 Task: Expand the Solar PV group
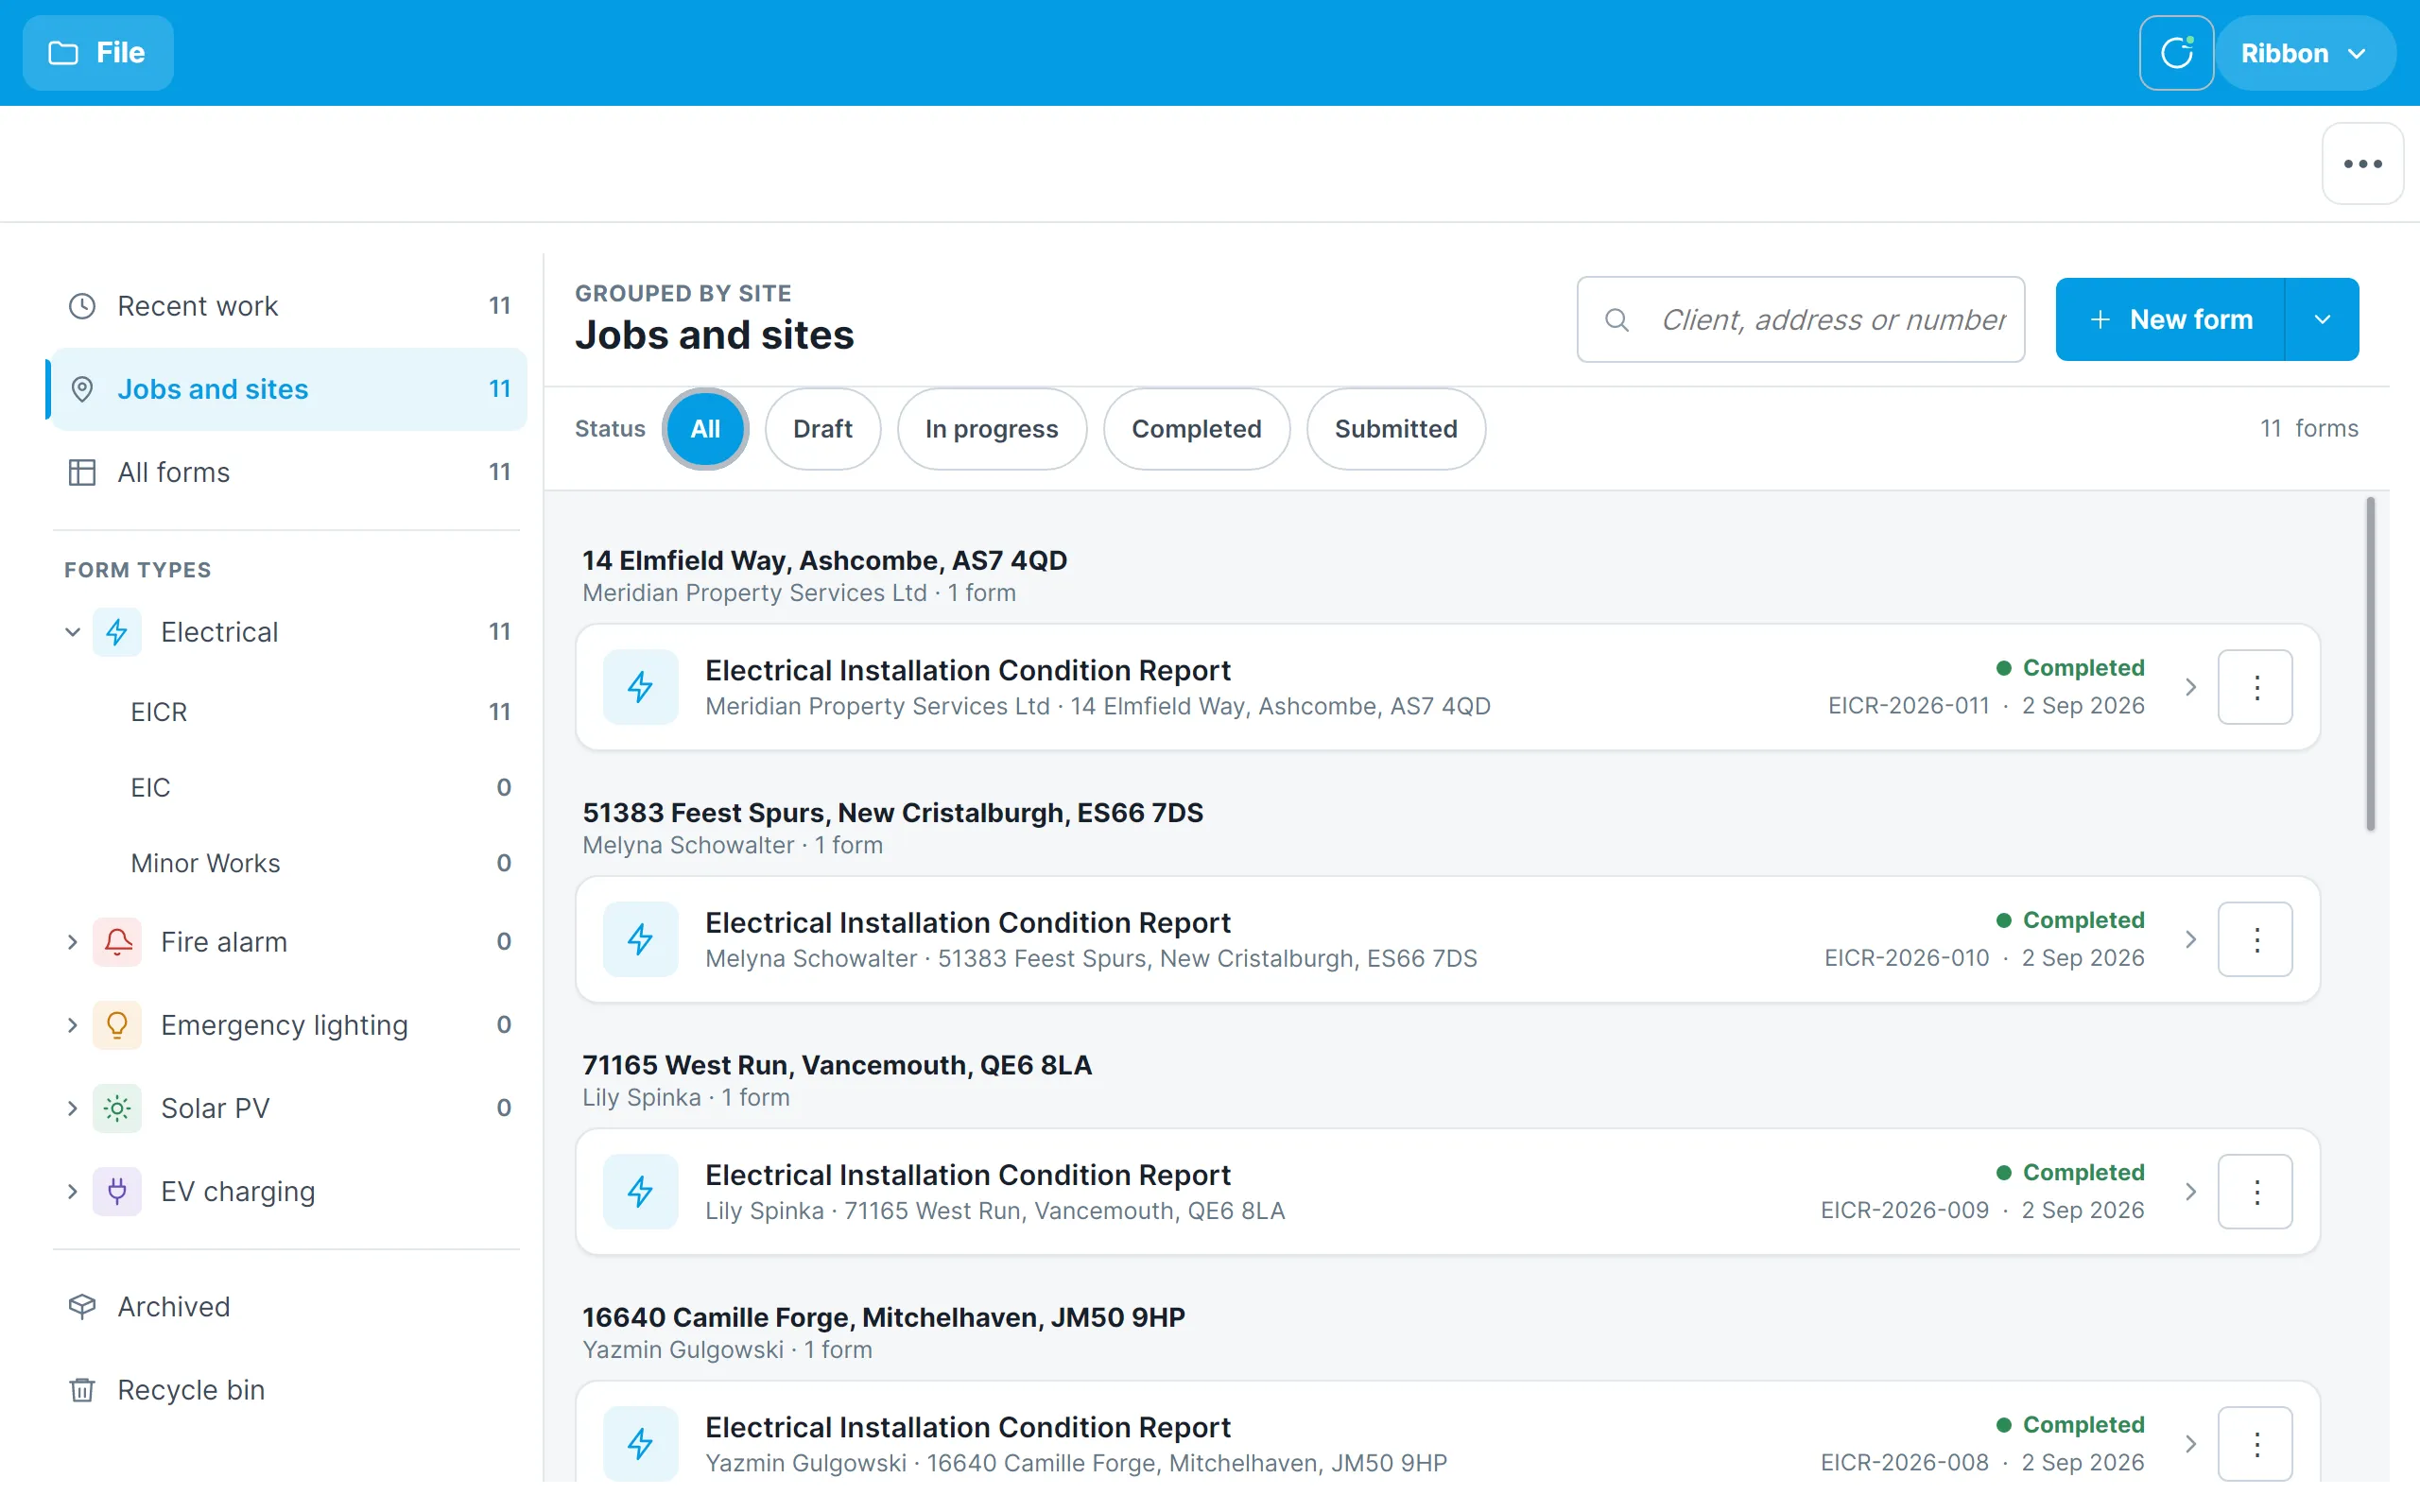[73, 1108]
